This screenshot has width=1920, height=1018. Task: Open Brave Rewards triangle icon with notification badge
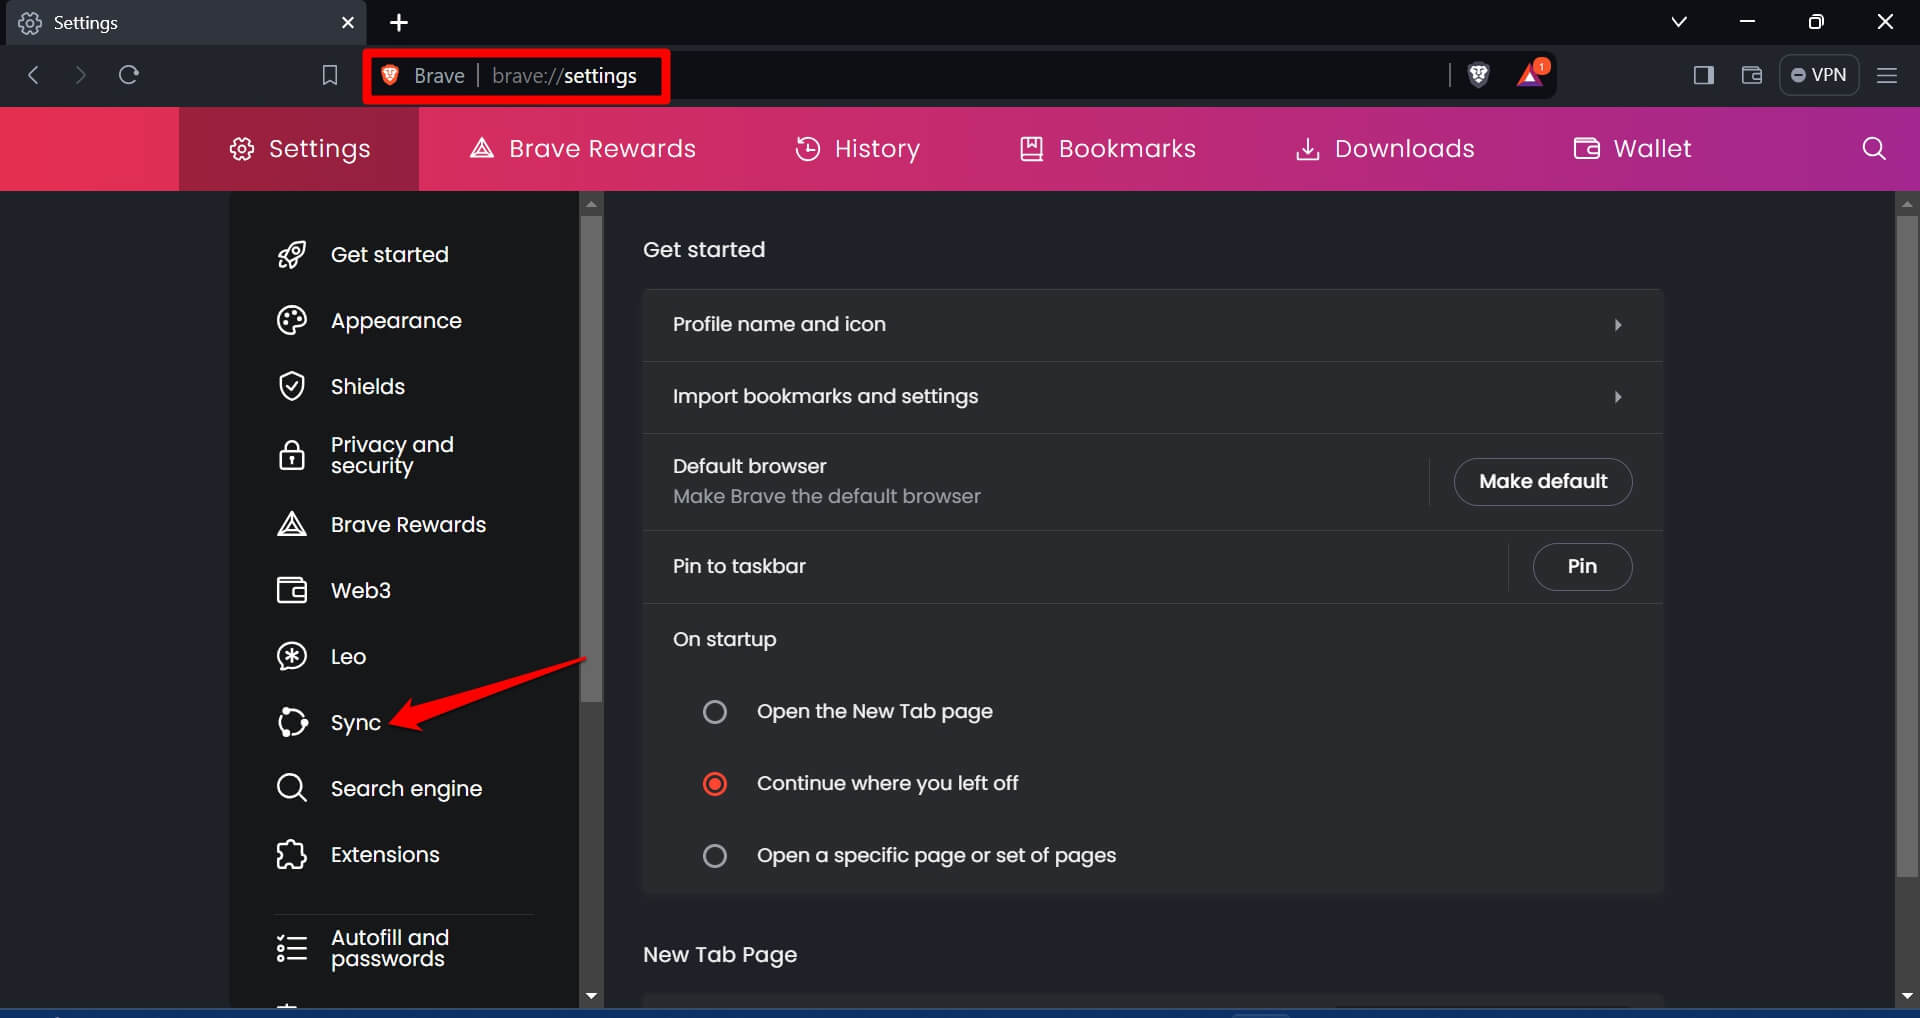1531,74
